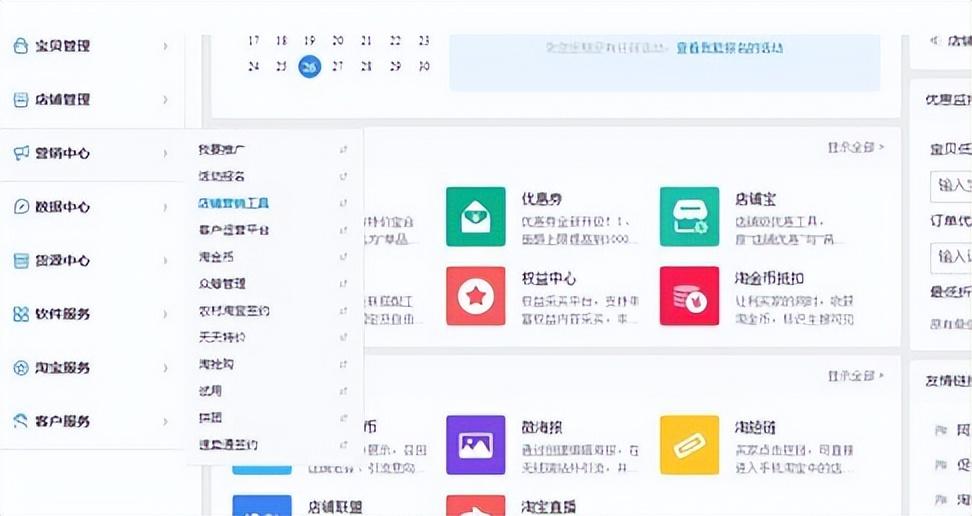The height and width of the screenshot is (516, 972).
Task: Open the red 淘宝直播 tile icon
Action: coord(475,505)
